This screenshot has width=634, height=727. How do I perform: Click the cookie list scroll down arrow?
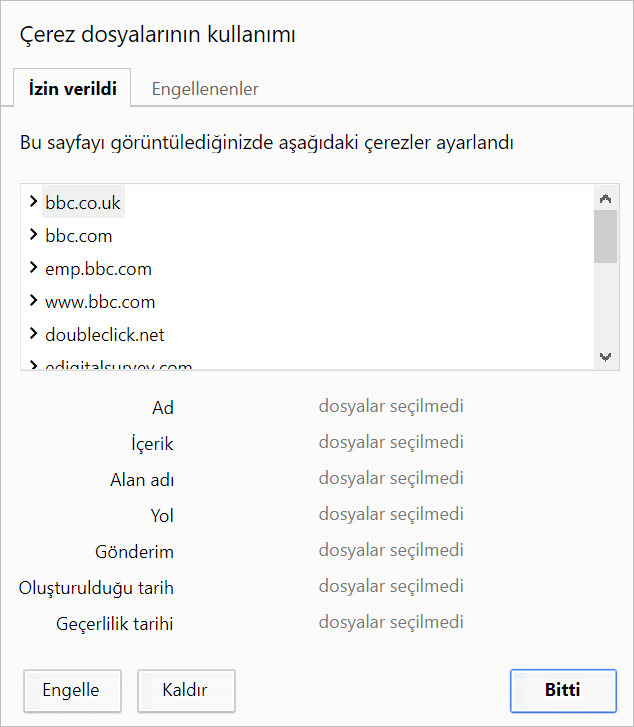[x=605, y=357]
